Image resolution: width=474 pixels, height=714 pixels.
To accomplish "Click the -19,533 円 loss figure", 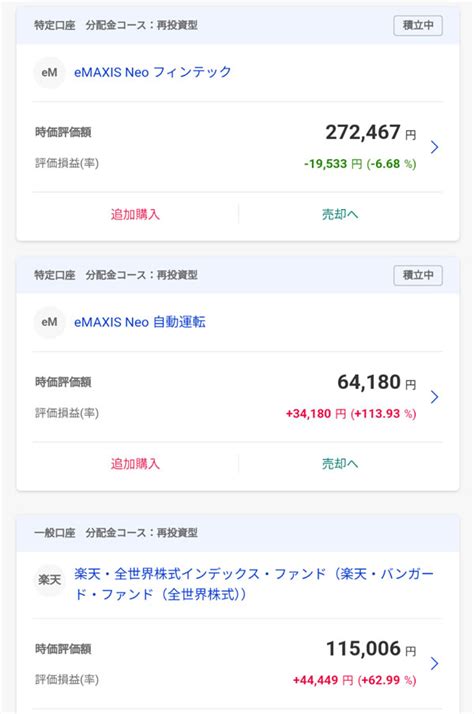I will coord(333,164).
